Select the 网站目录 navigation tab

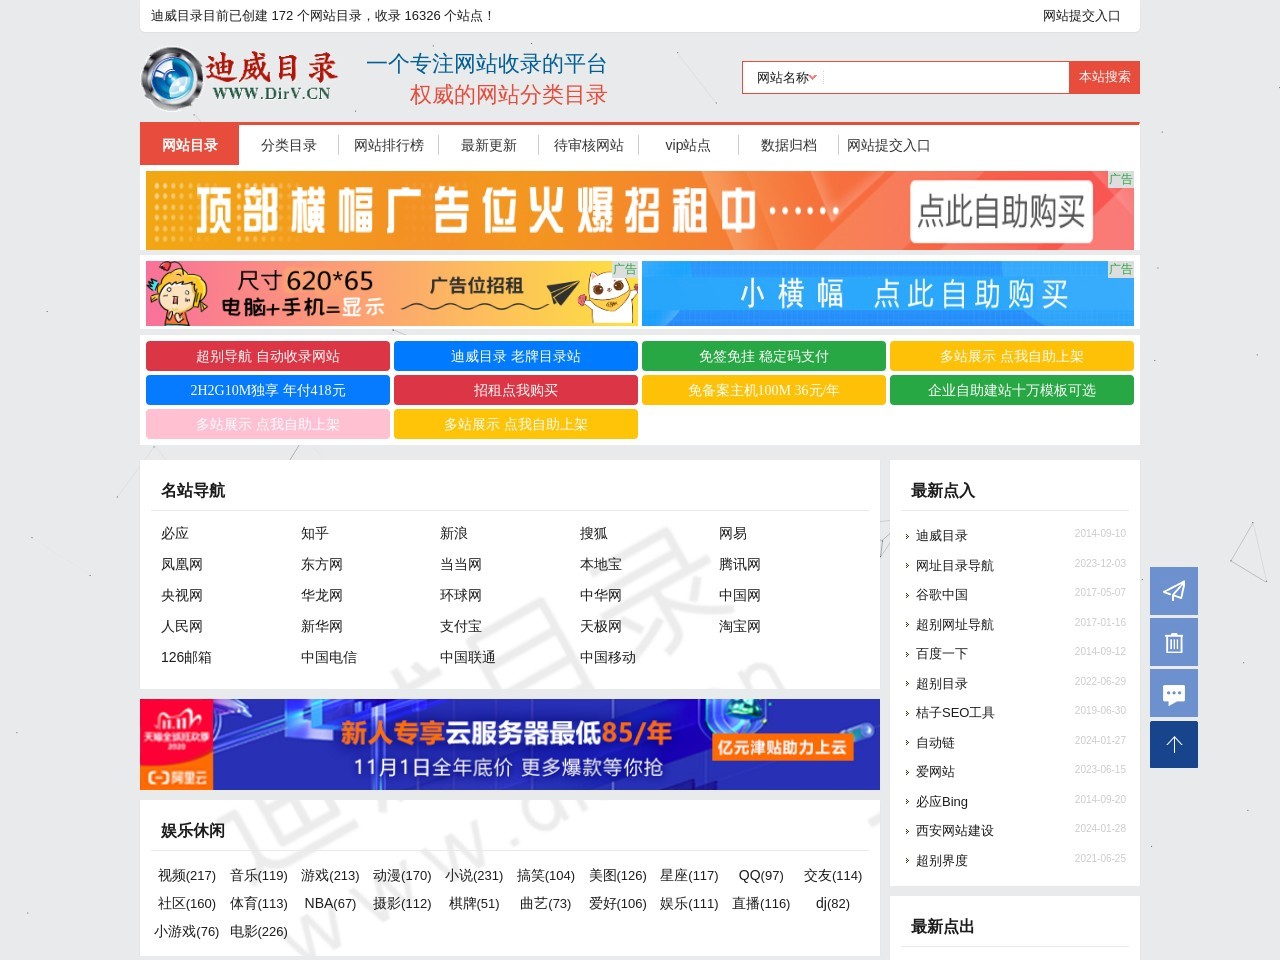pos(190,145)
